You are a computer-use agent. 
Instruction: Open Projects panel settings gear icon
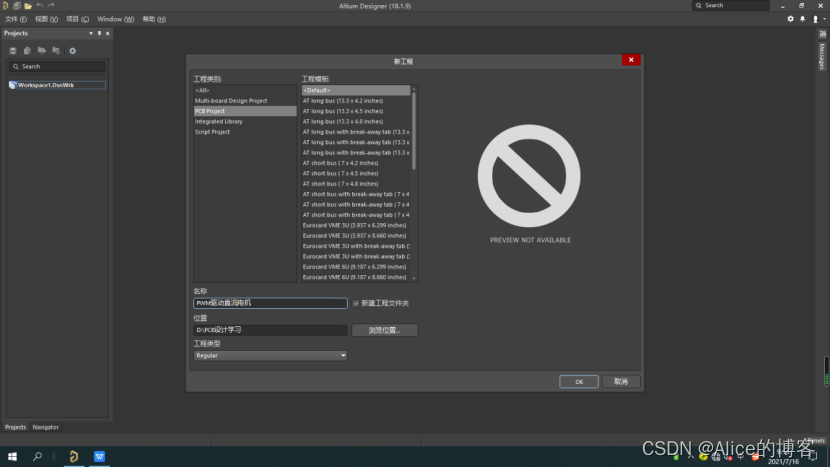point(73,51)
